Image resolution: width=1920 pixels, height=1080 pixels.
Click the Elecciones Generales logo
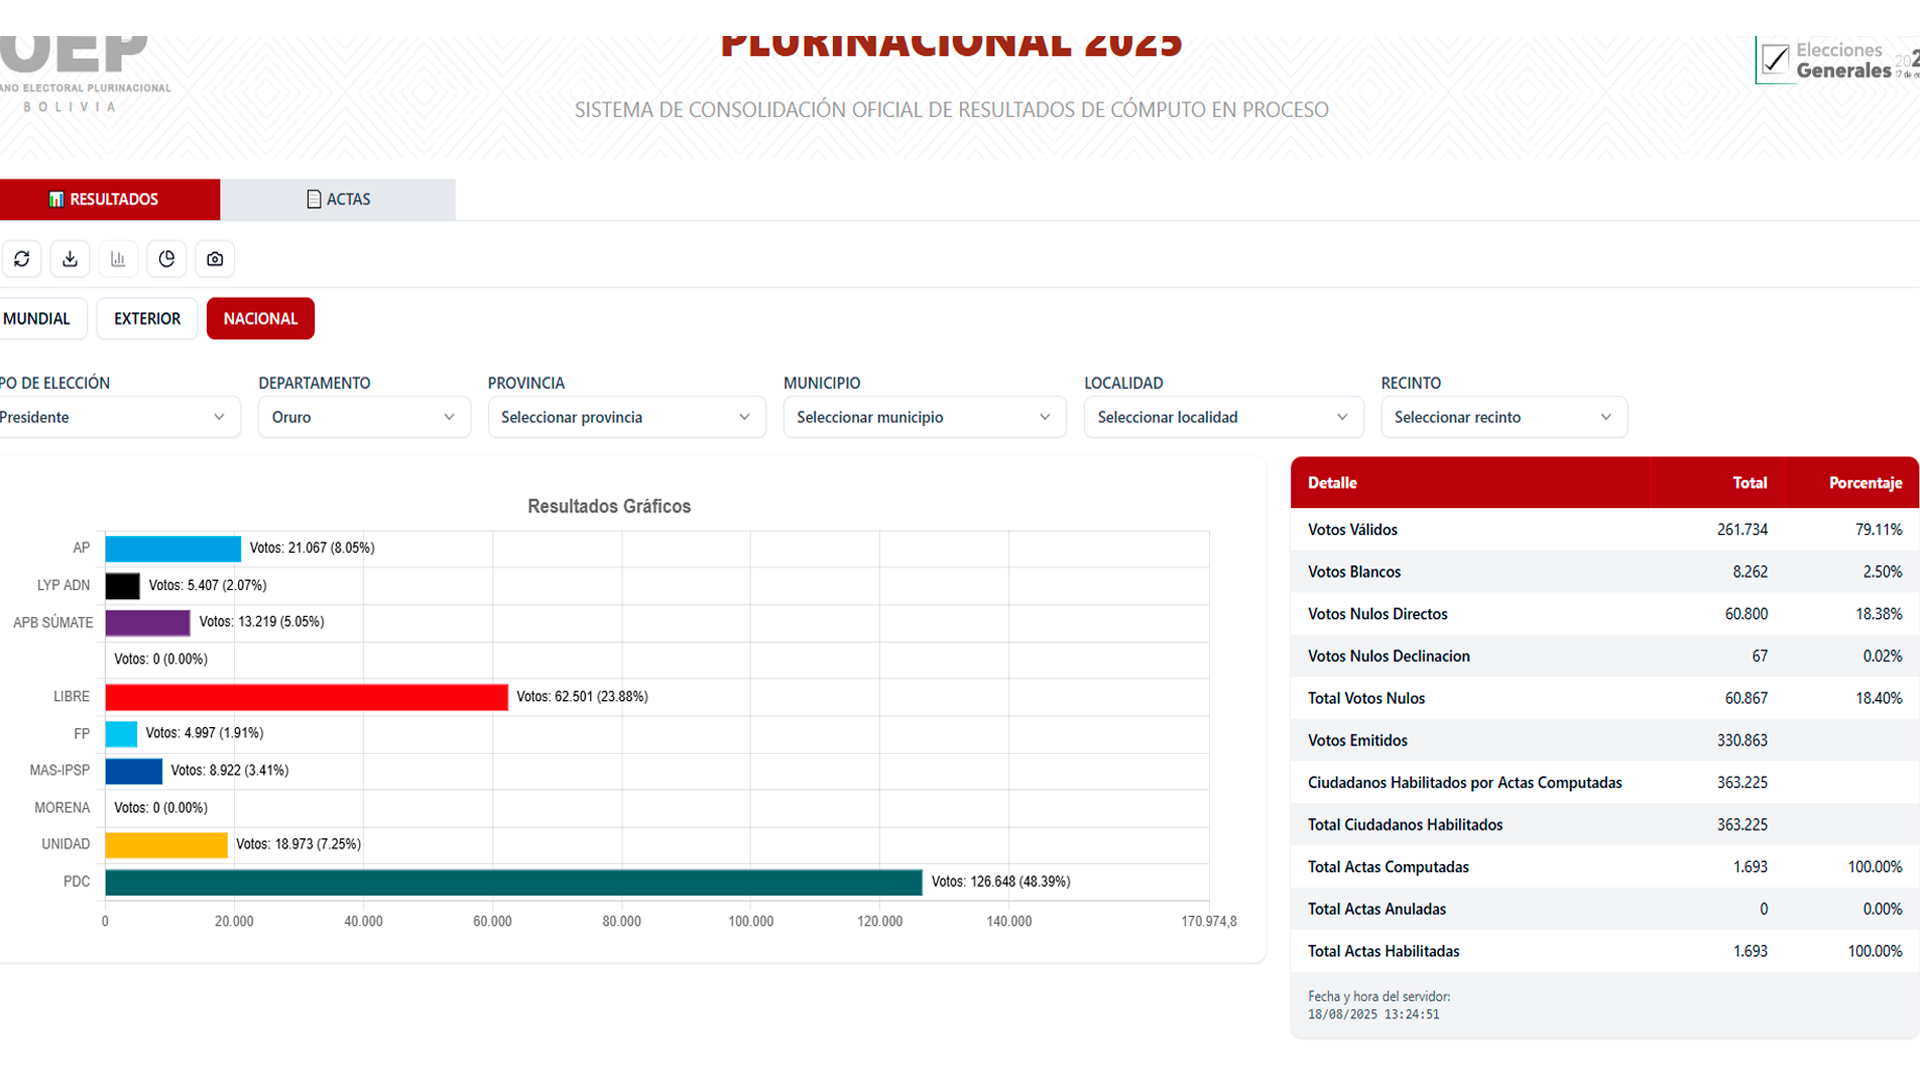click(1838, 61)
